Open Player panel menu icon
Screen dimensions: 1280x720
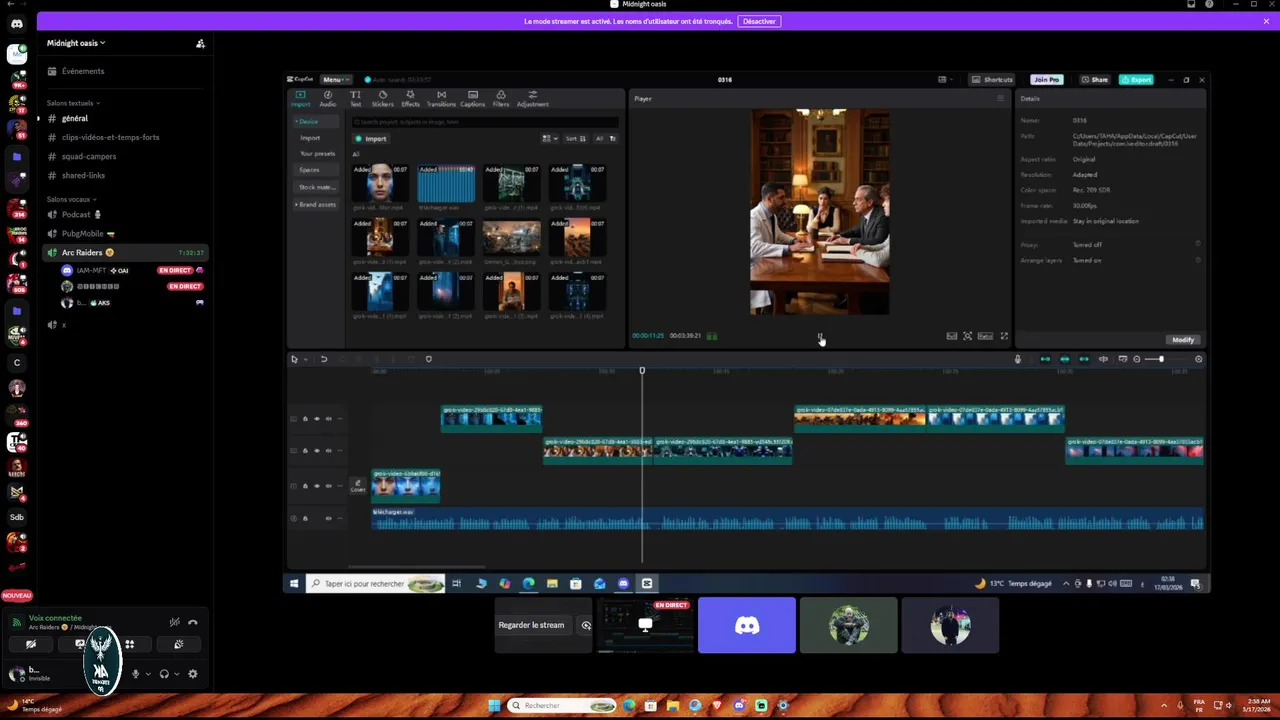pyautogui.click(x=1000, y=98)
